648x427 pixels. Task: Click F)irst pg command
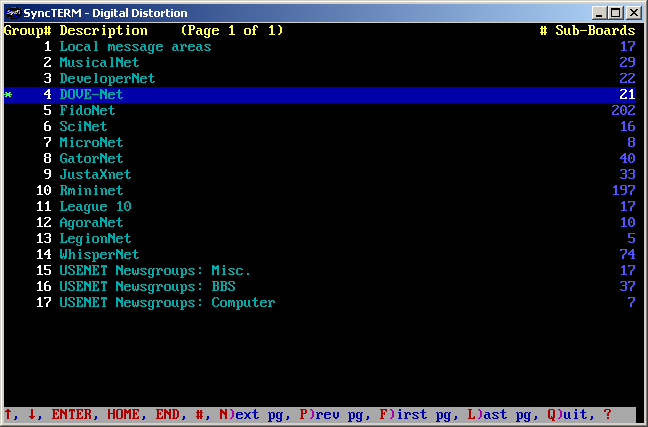click(414, 414)
